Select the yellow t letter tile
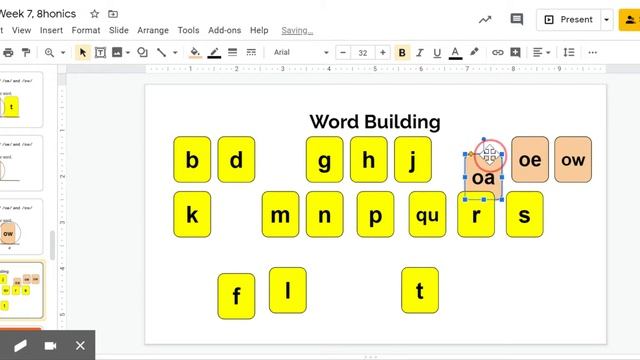640x360 pixels. pos(420,291)
